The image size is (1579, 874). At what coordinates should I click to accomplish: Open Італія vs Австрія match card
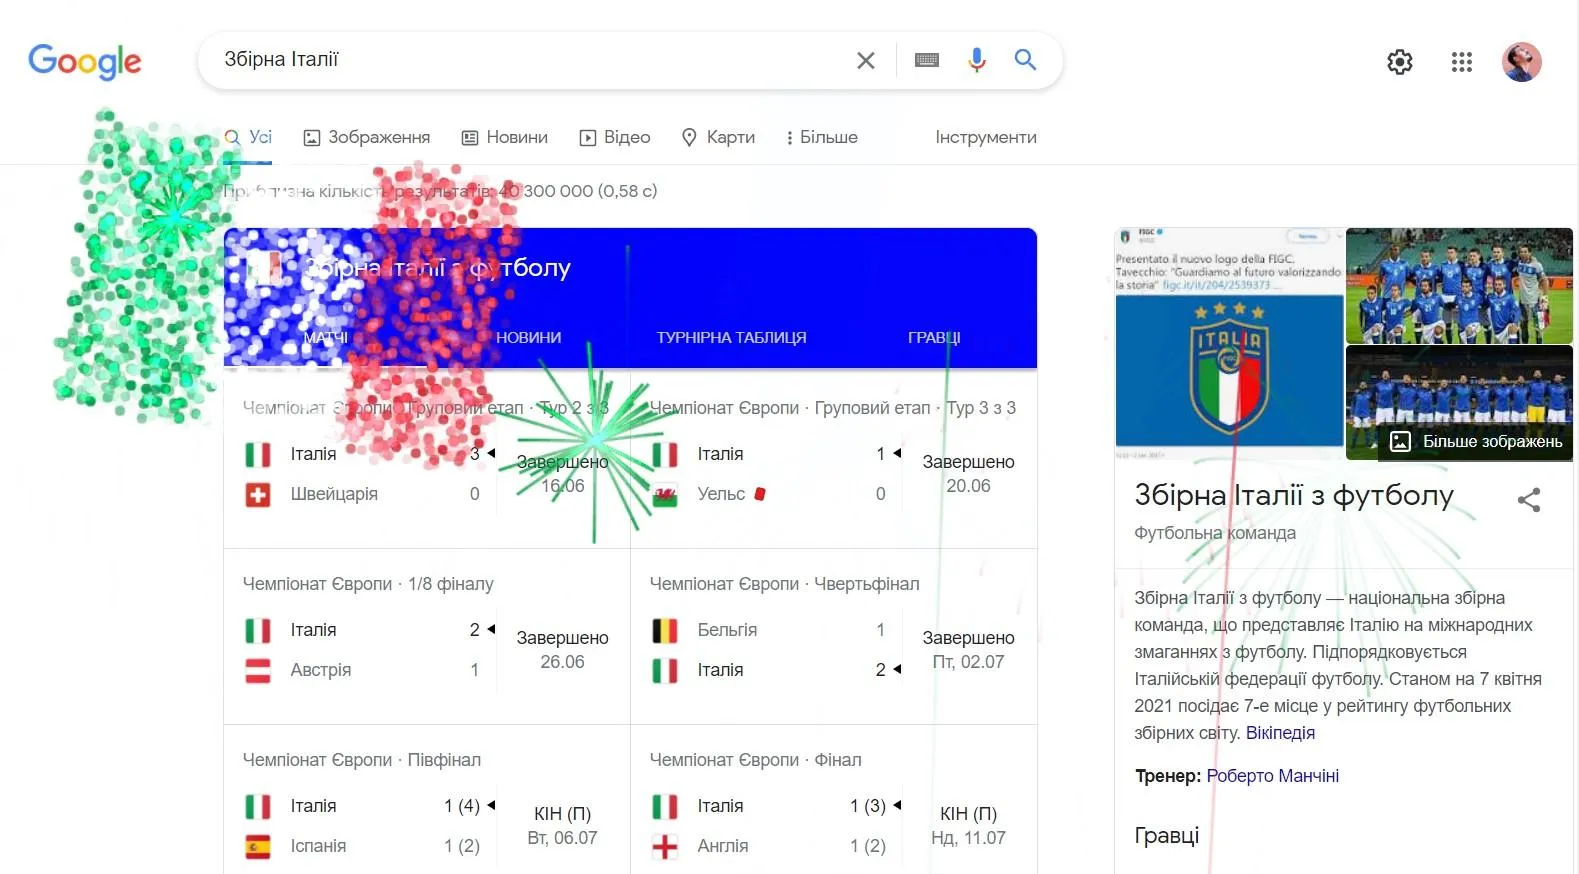[427, 636]
